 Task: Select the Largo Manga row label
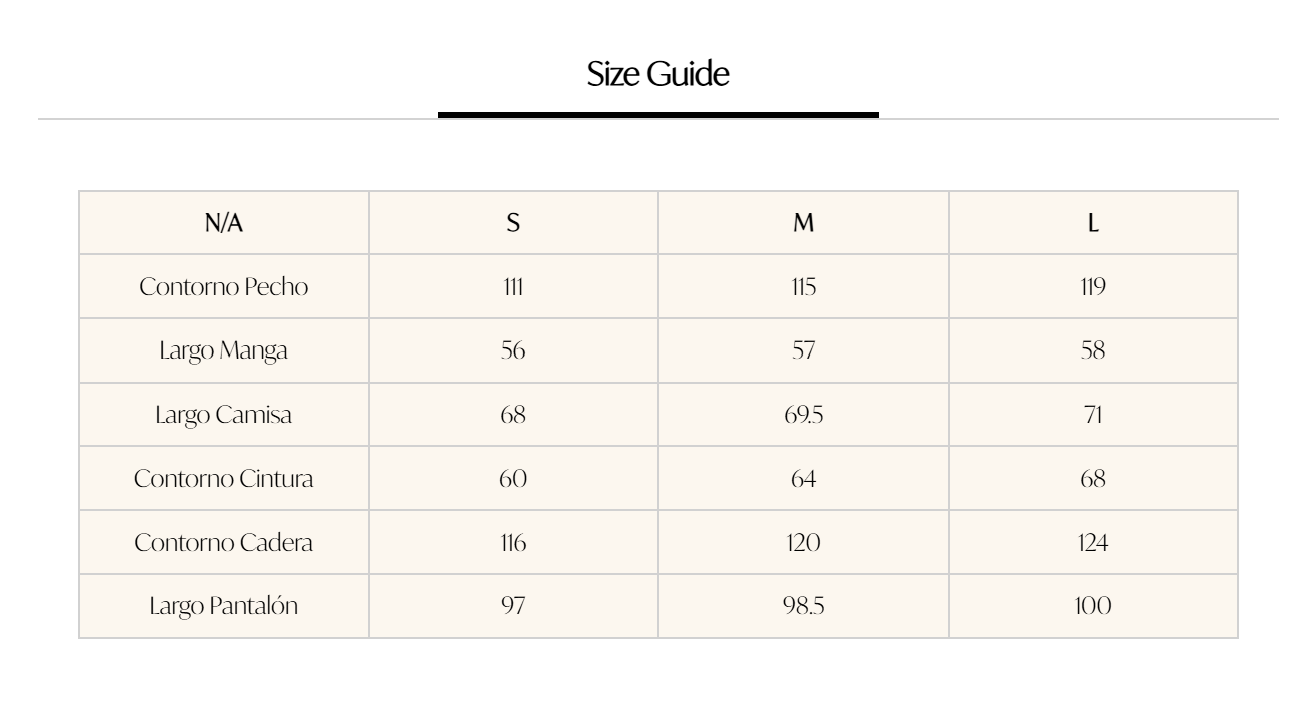pos(223,351)
